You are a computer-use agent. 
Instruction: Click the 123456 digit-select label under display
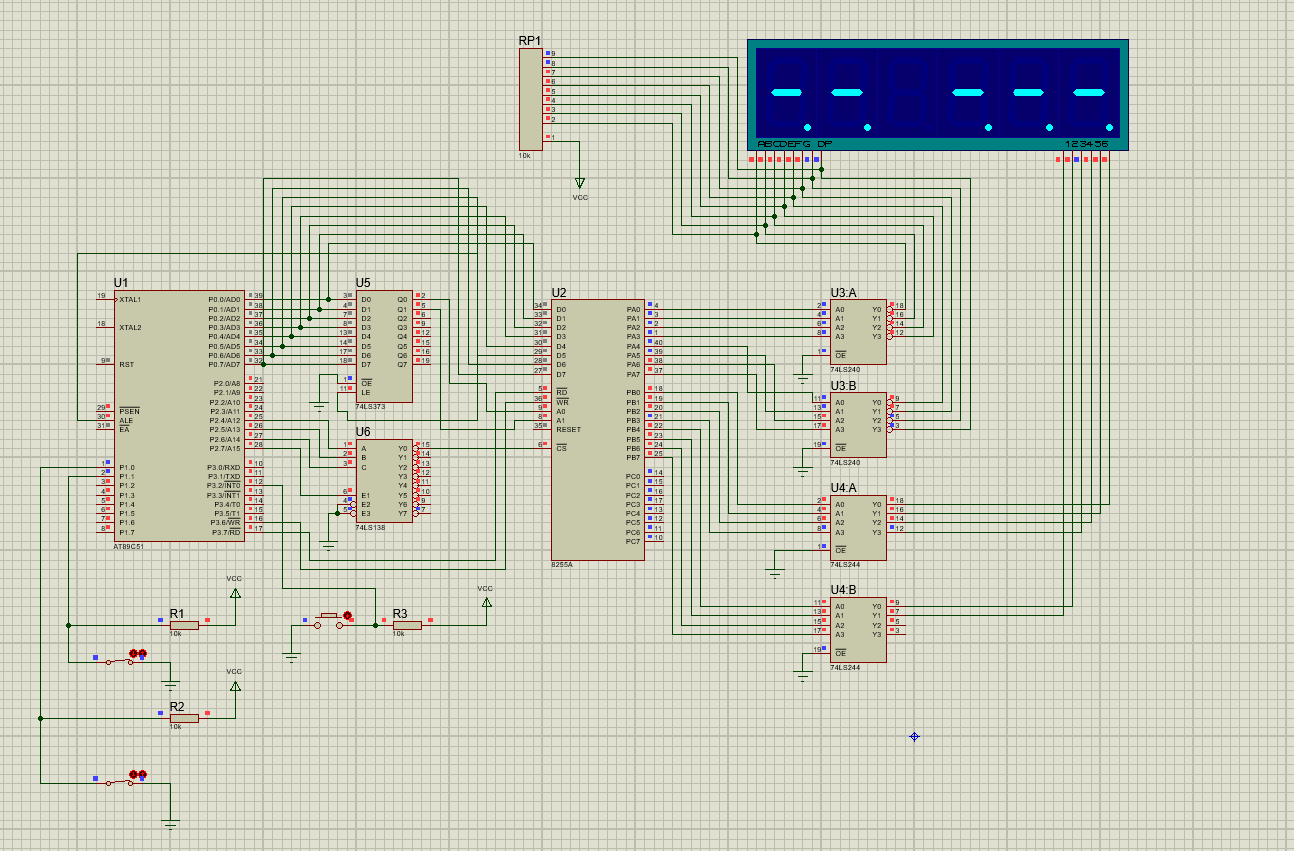(x=1086, y=144)
